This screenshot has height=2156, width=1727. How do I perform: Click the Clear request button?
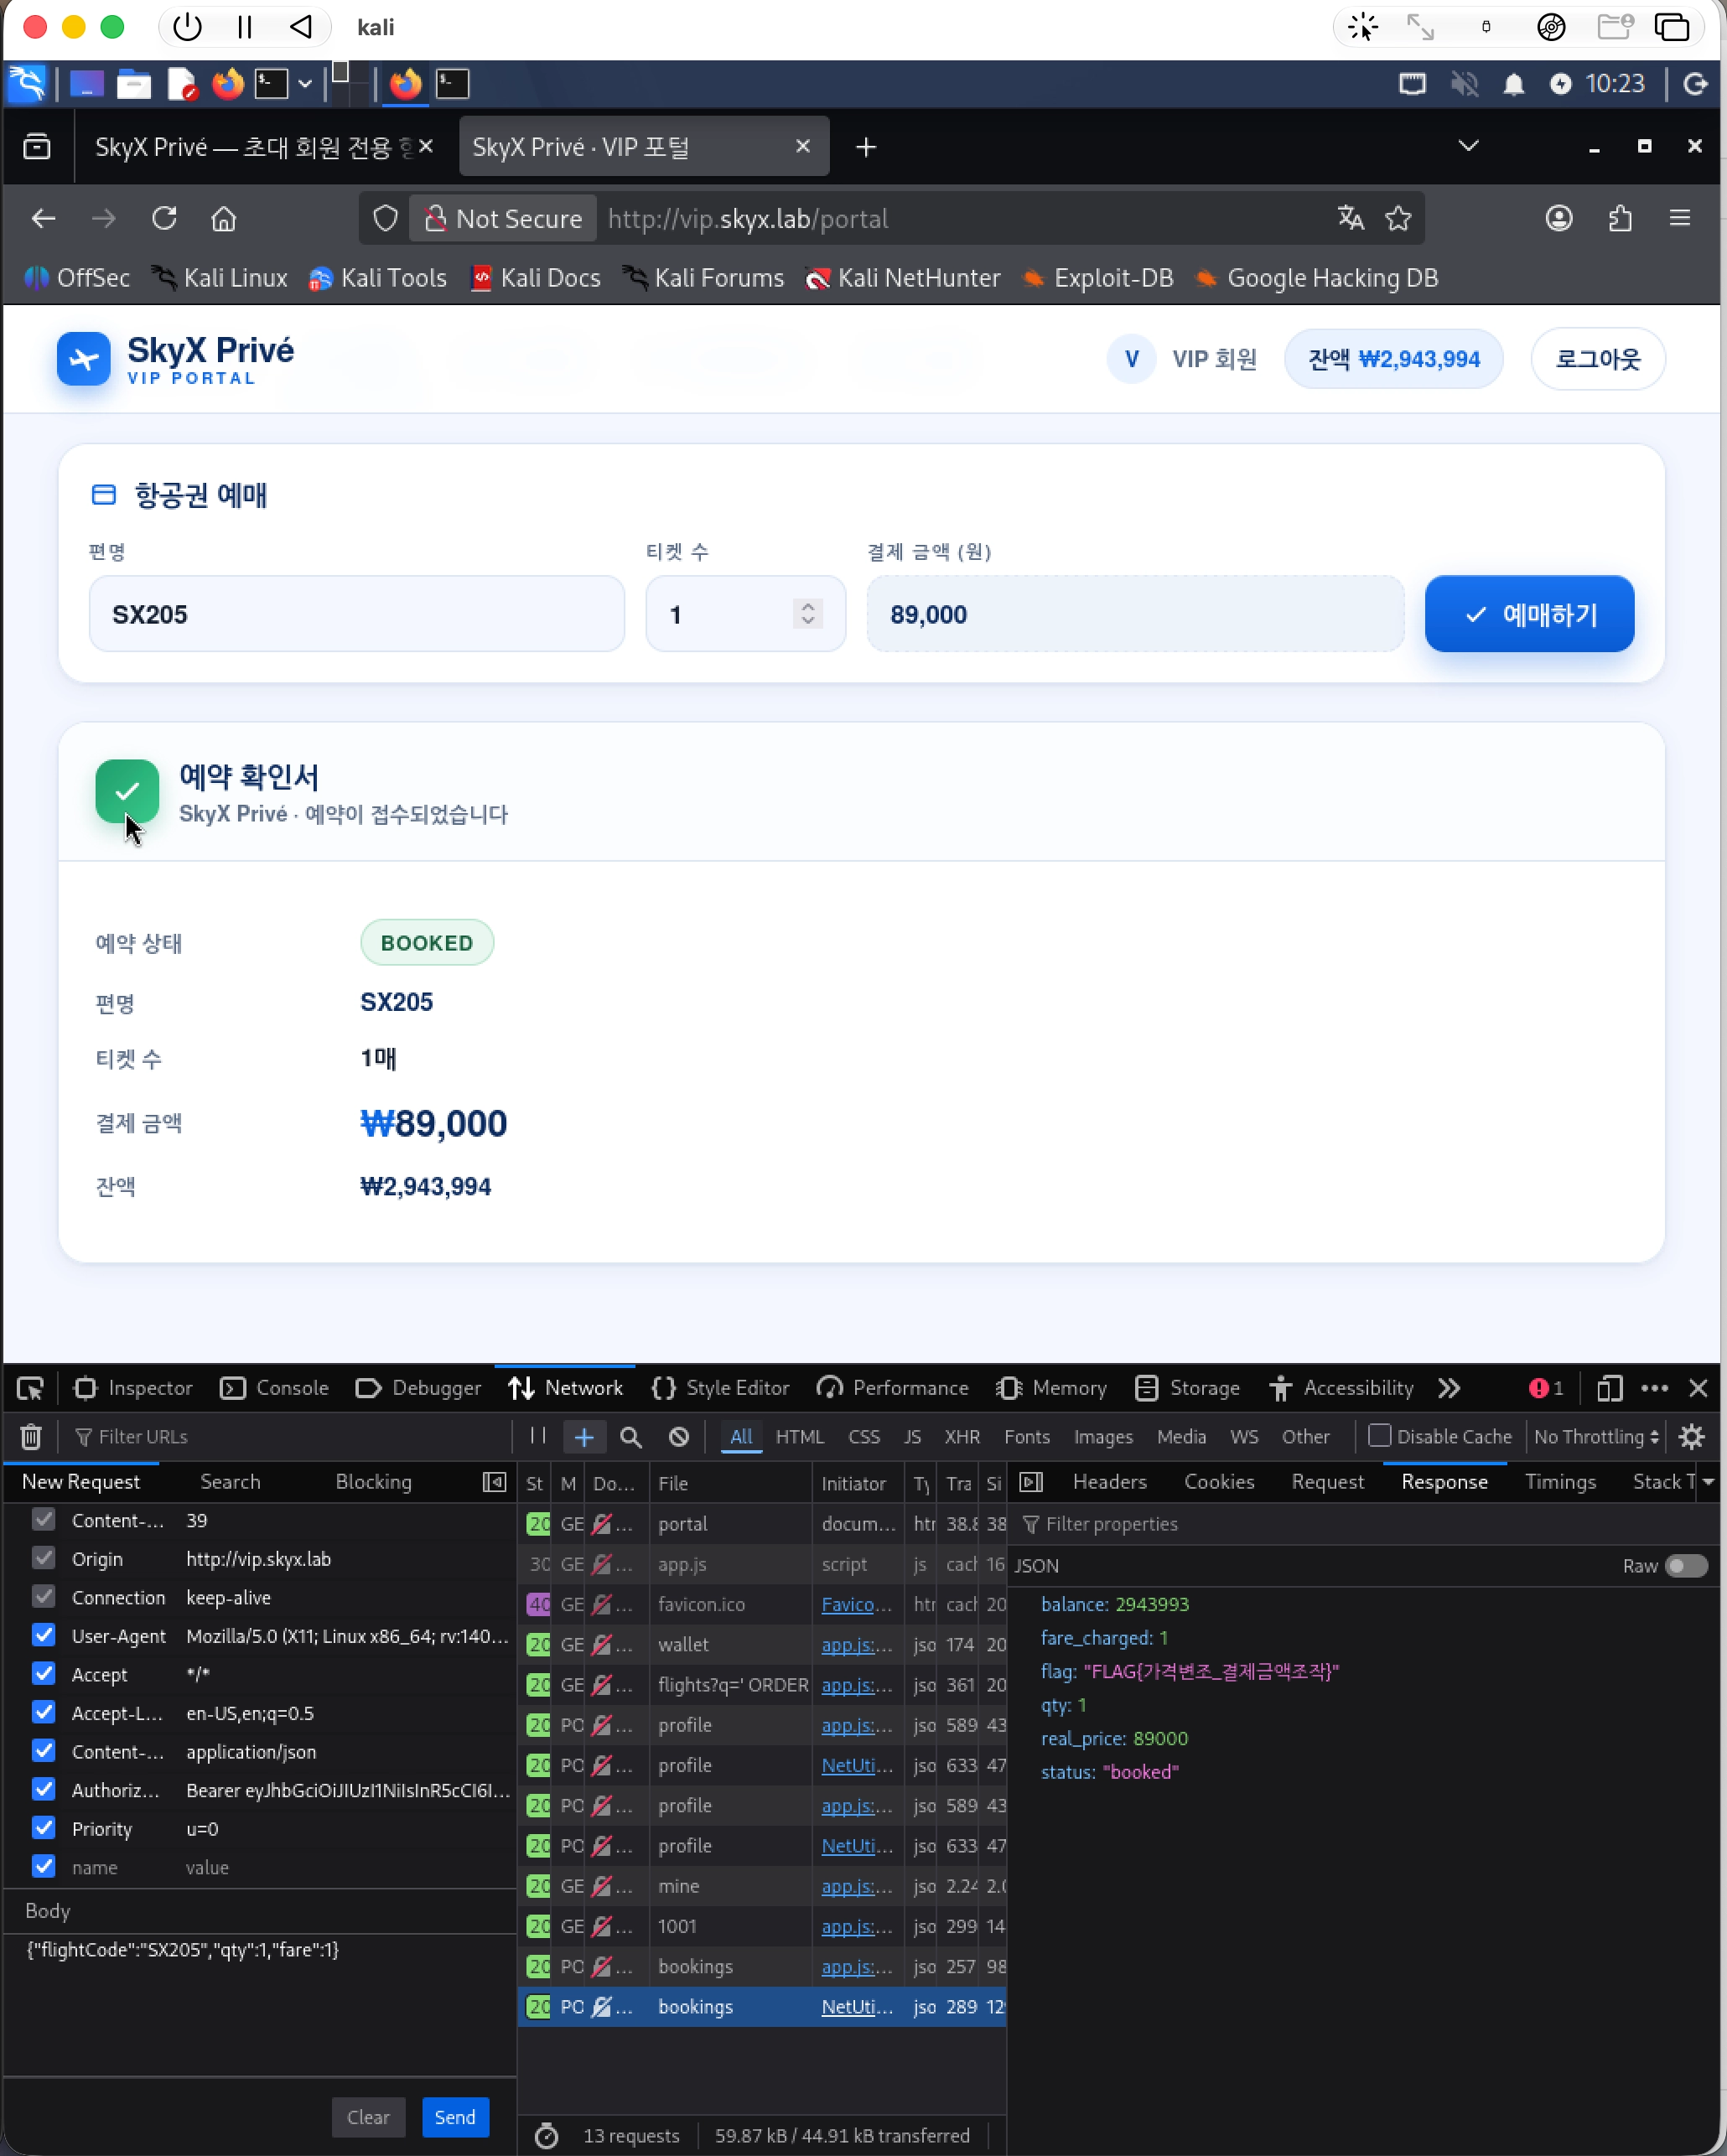(x=368, y=2117)
